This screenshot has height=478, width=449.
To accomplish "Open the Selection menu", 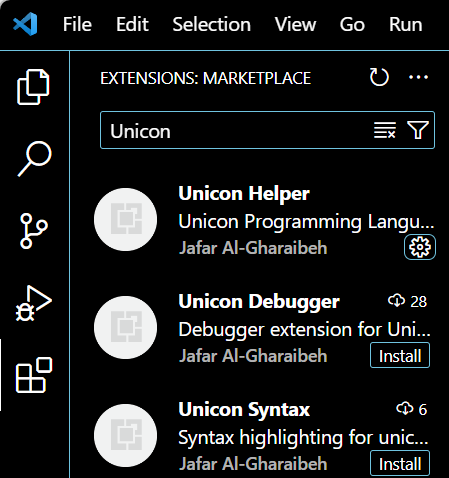I will point(211,24).
